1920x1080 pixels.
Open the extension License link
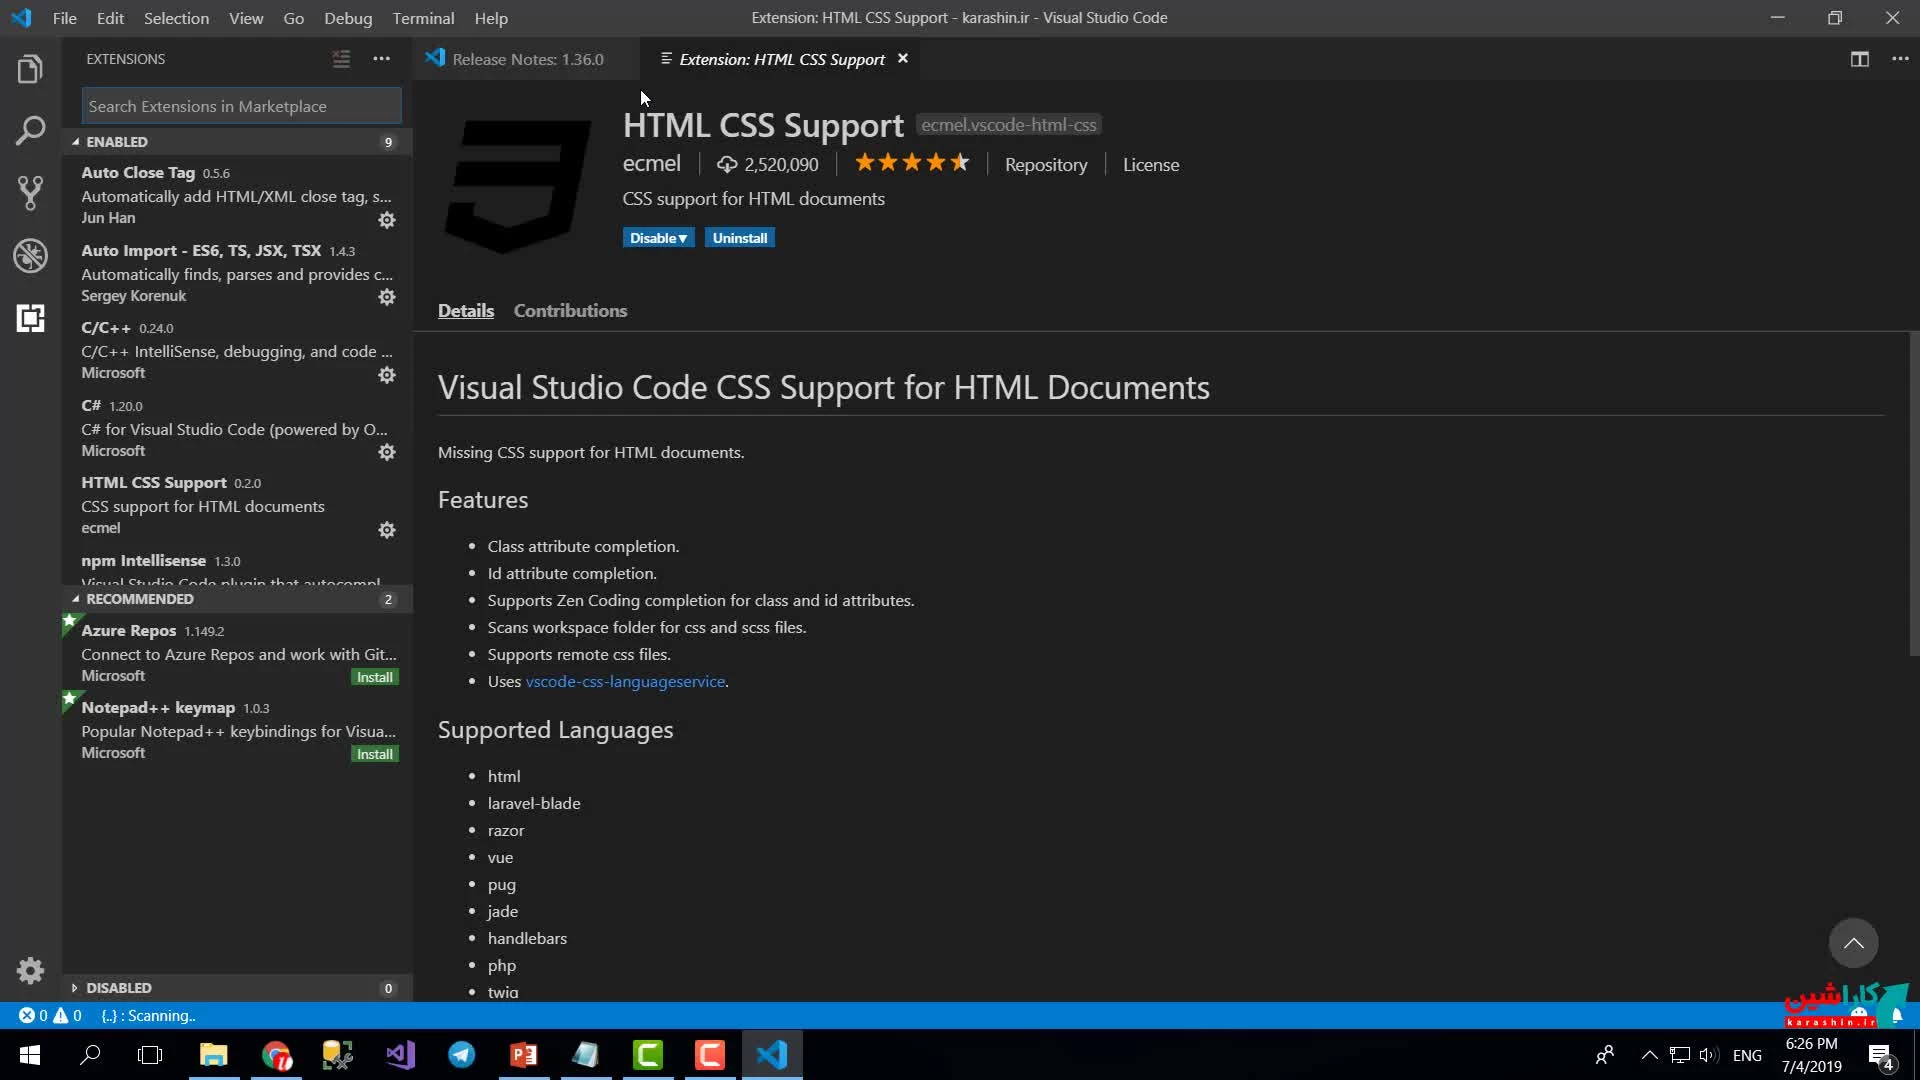click(x=1151, y=165)
